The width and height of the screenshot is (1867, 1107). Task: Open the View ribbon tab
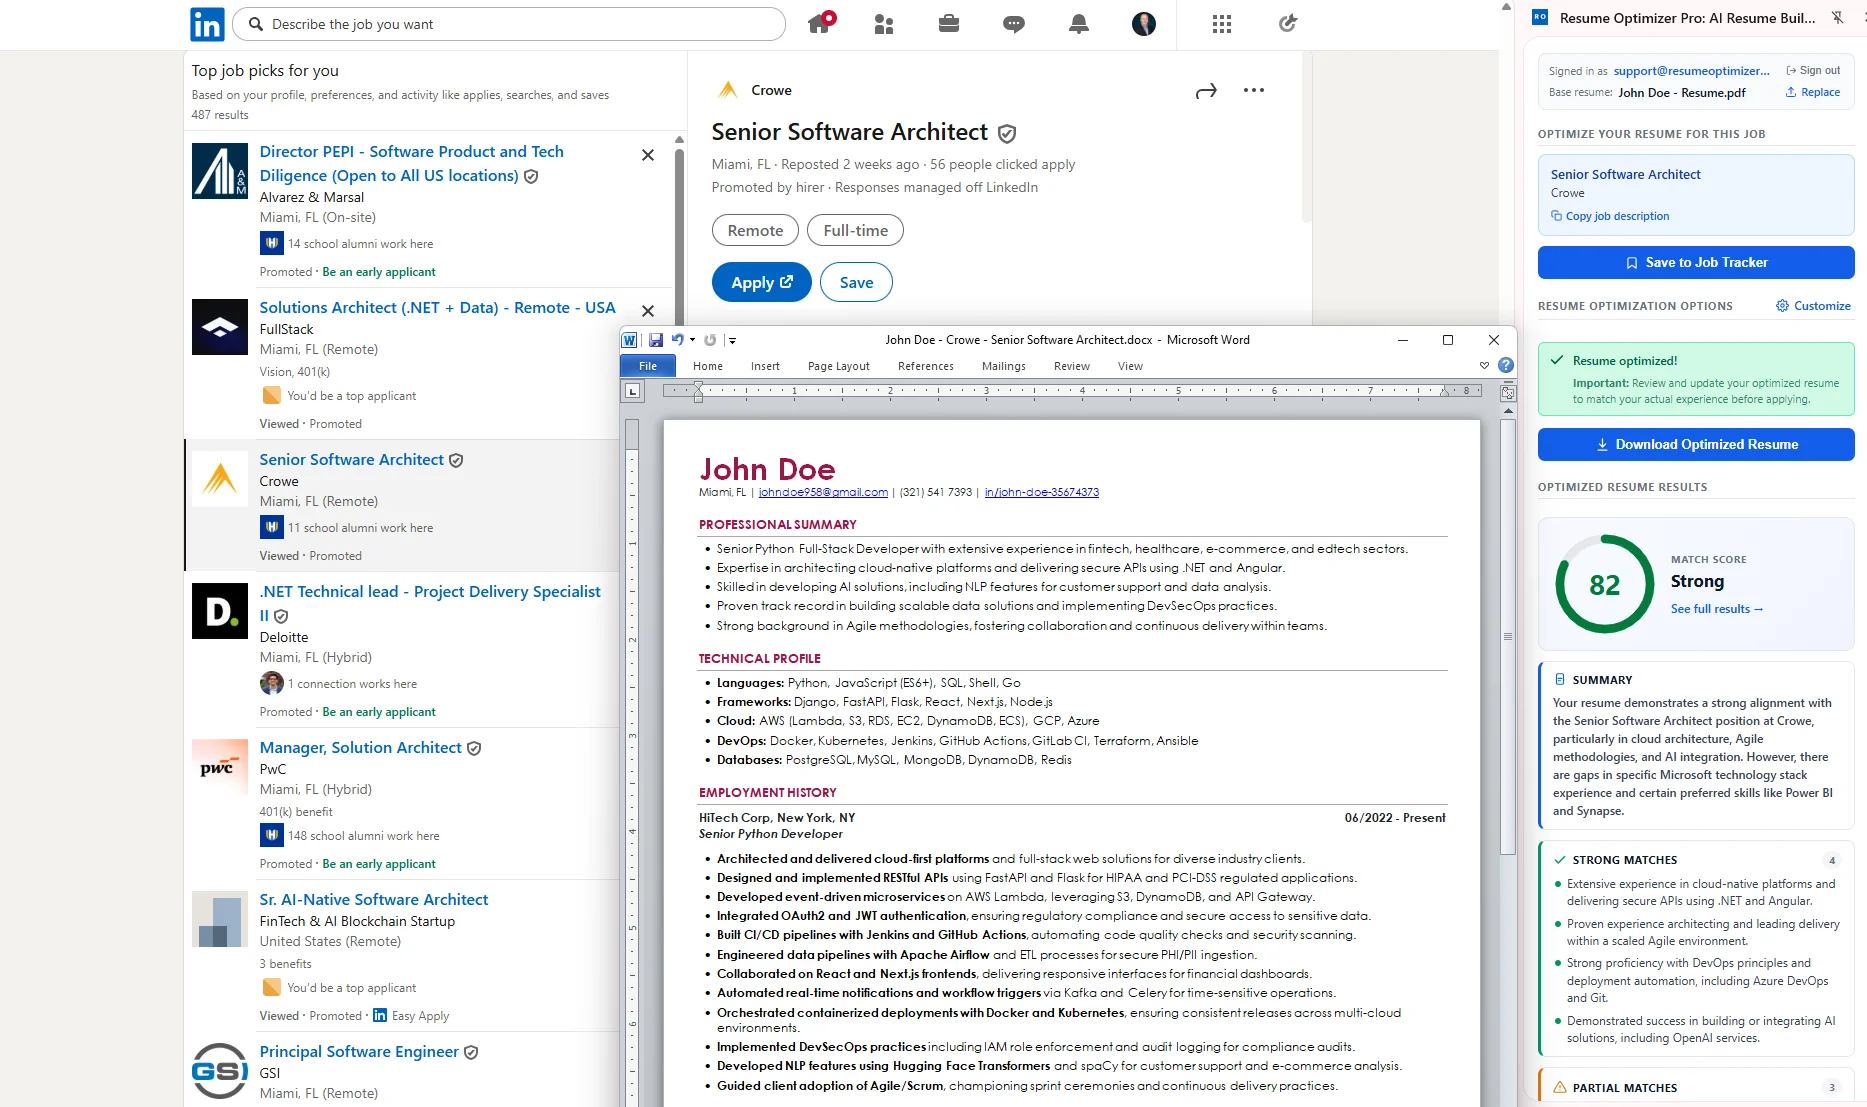click(x=1130, y=366)
